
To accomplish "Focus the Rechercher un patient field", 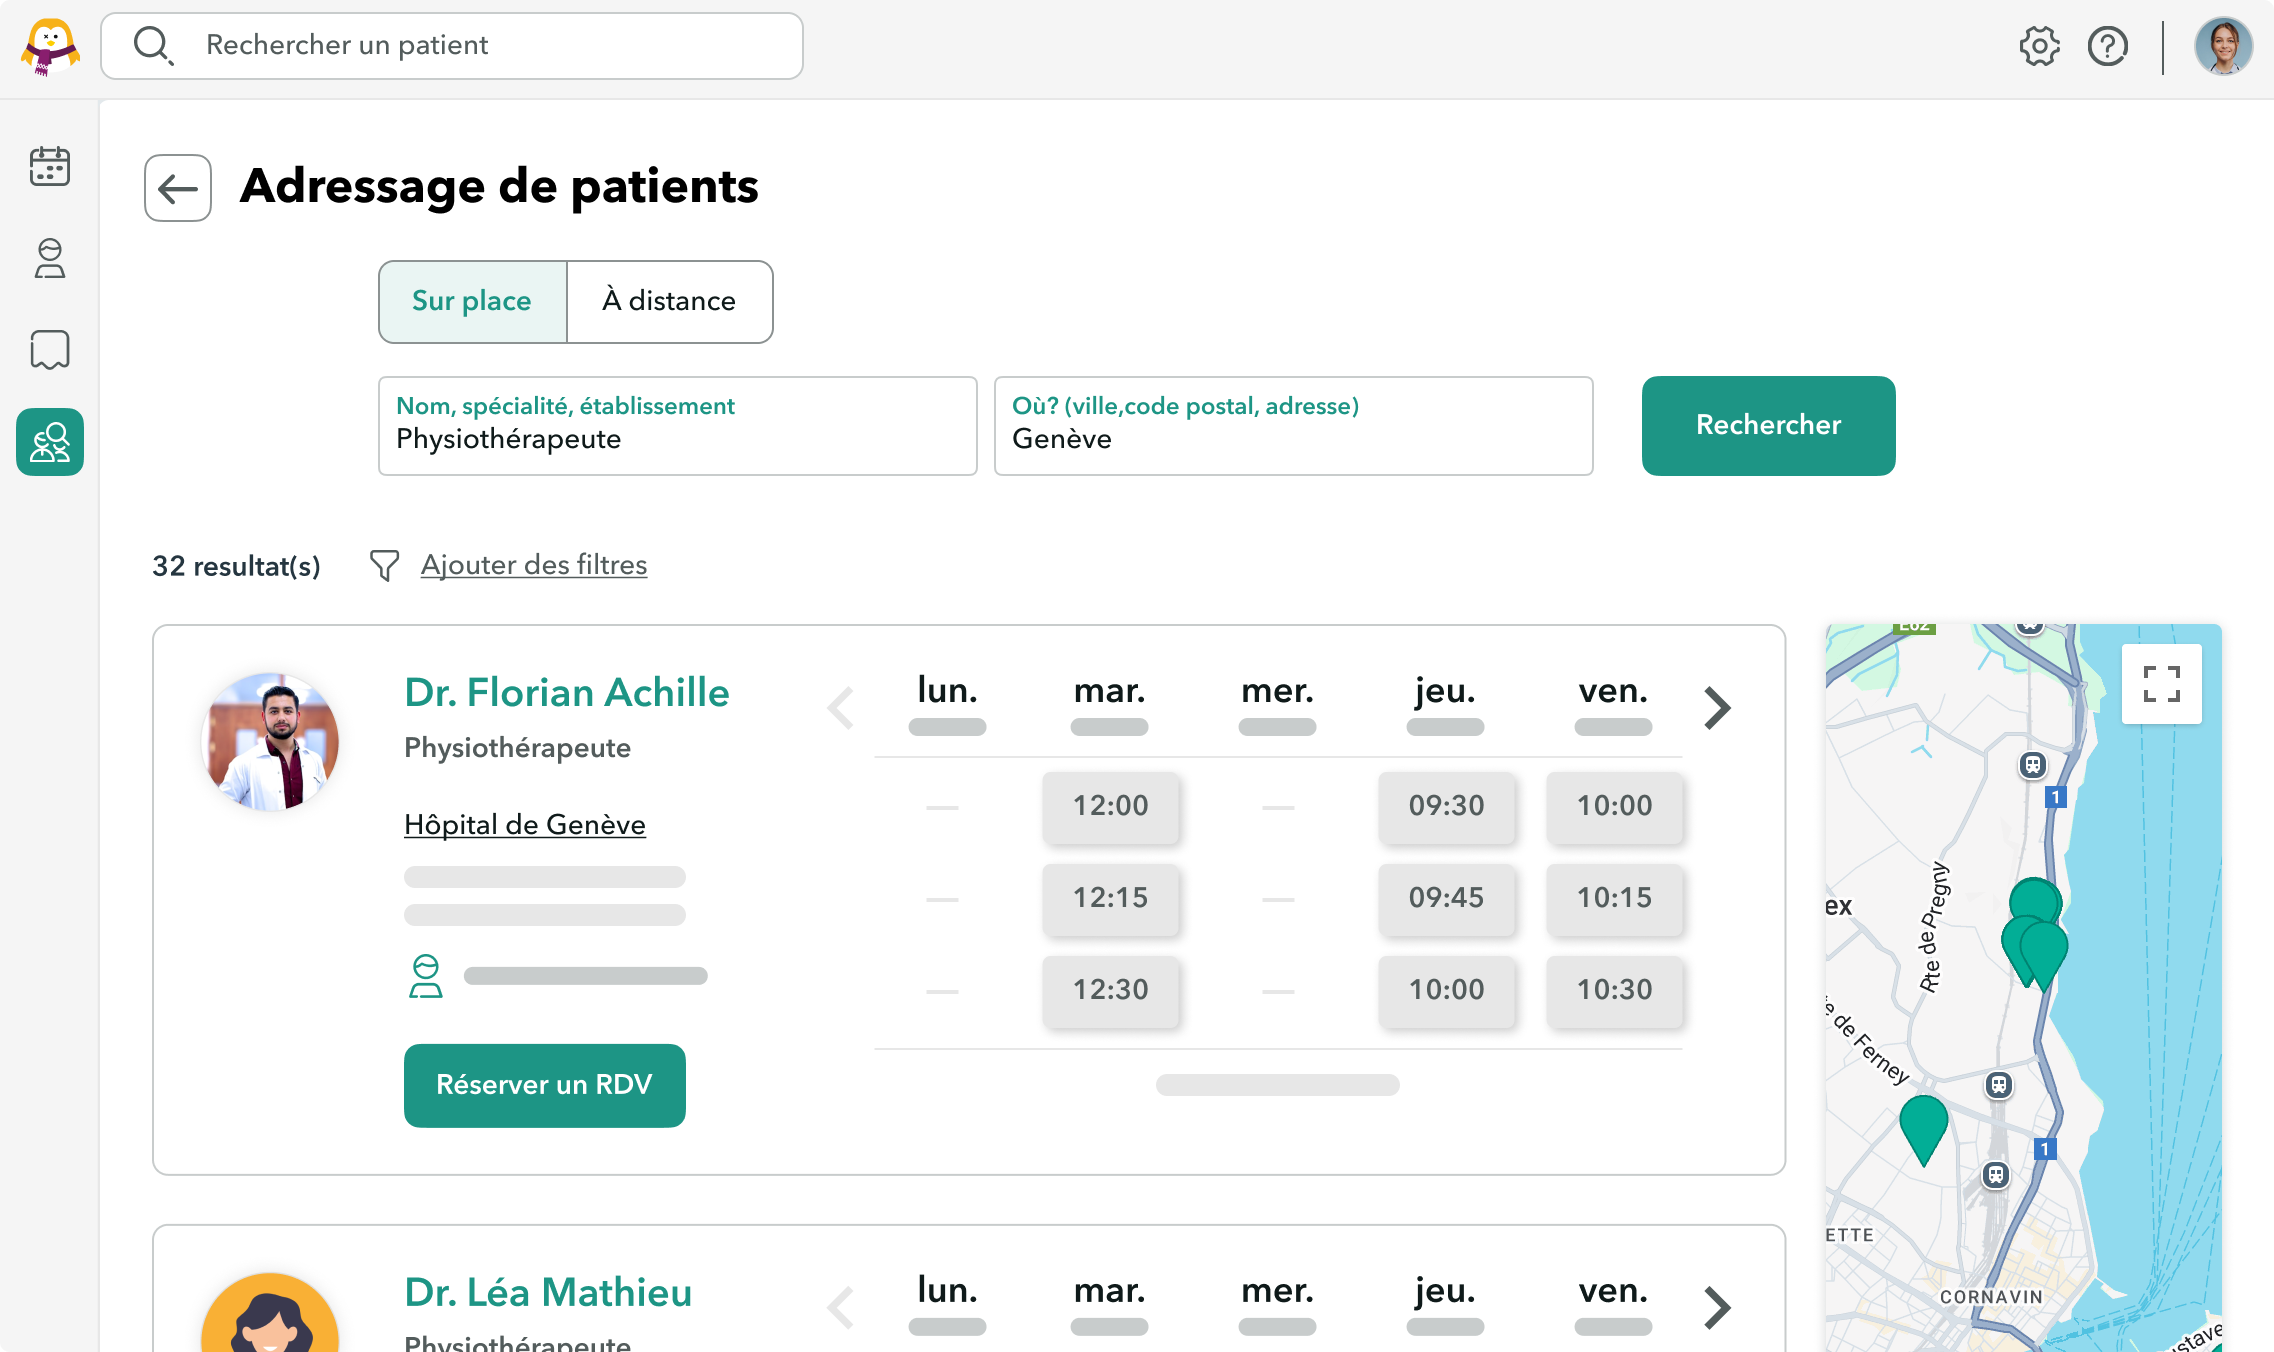I will (x=452, y=46).
